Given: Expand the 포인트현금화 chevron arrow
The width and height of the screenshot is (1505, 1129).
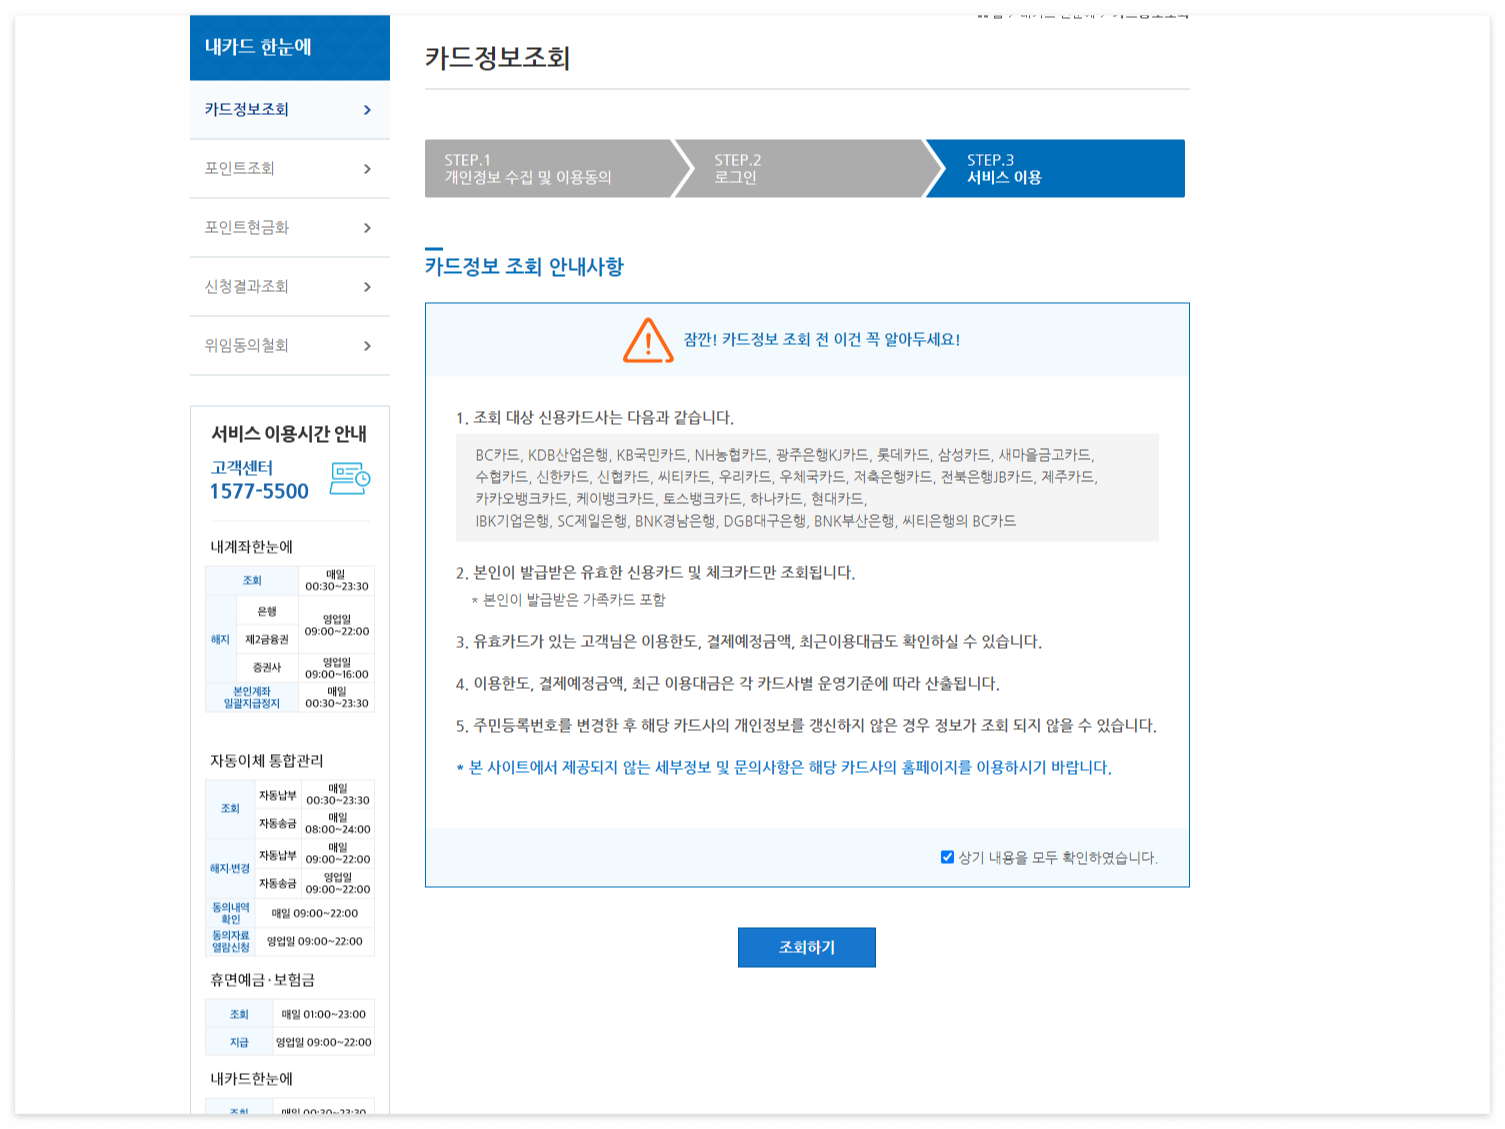Looking at the screenshot, I should pos(367,228).
